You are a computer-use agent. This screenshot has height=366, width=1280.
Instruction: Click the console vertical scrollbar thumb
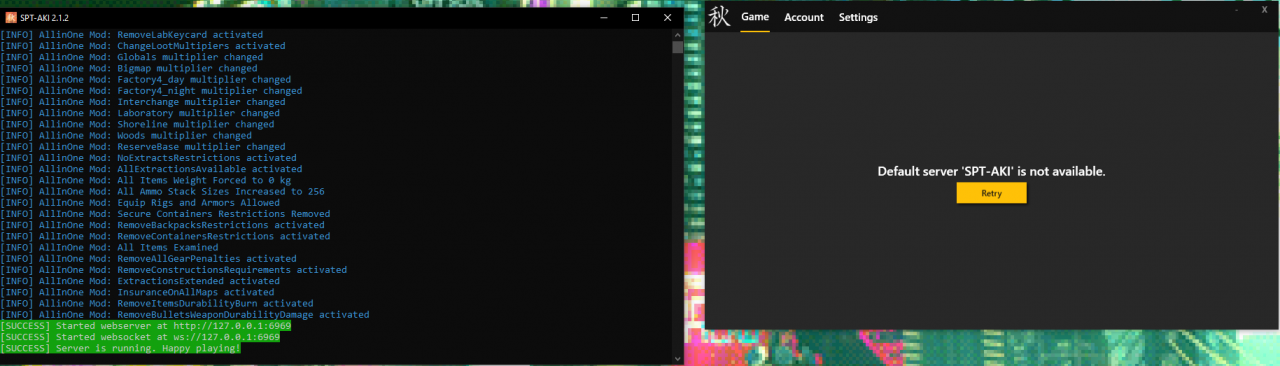[x=677, y=46]
